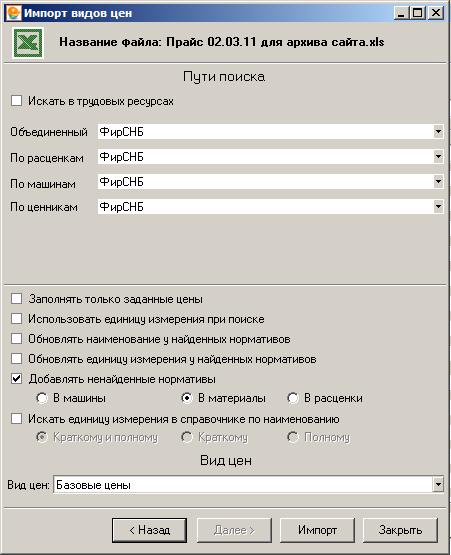Click the 'Базовые цены' combo field

tap(248, 484)
